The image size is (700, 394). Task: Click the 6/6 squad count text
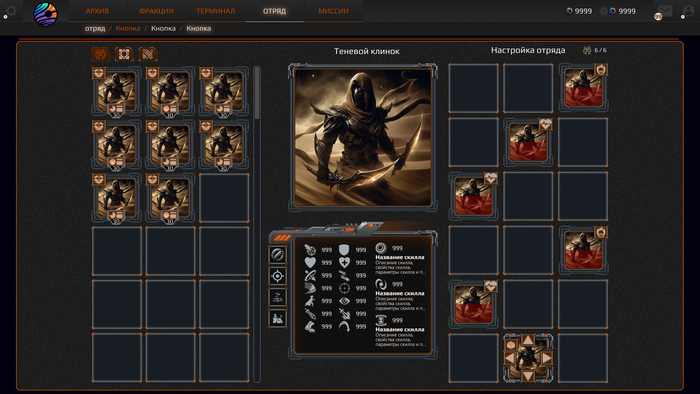[600, 50]
